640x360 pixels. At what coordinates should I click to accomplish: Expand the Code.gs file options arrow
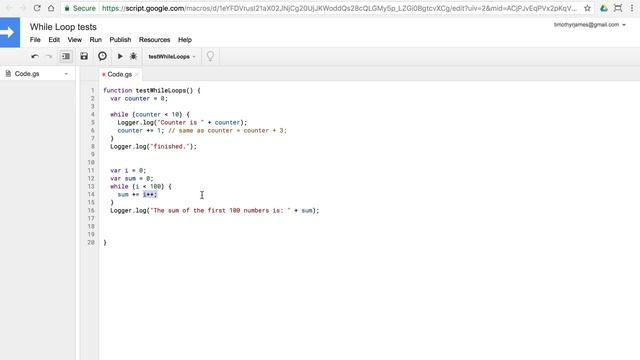66,74
